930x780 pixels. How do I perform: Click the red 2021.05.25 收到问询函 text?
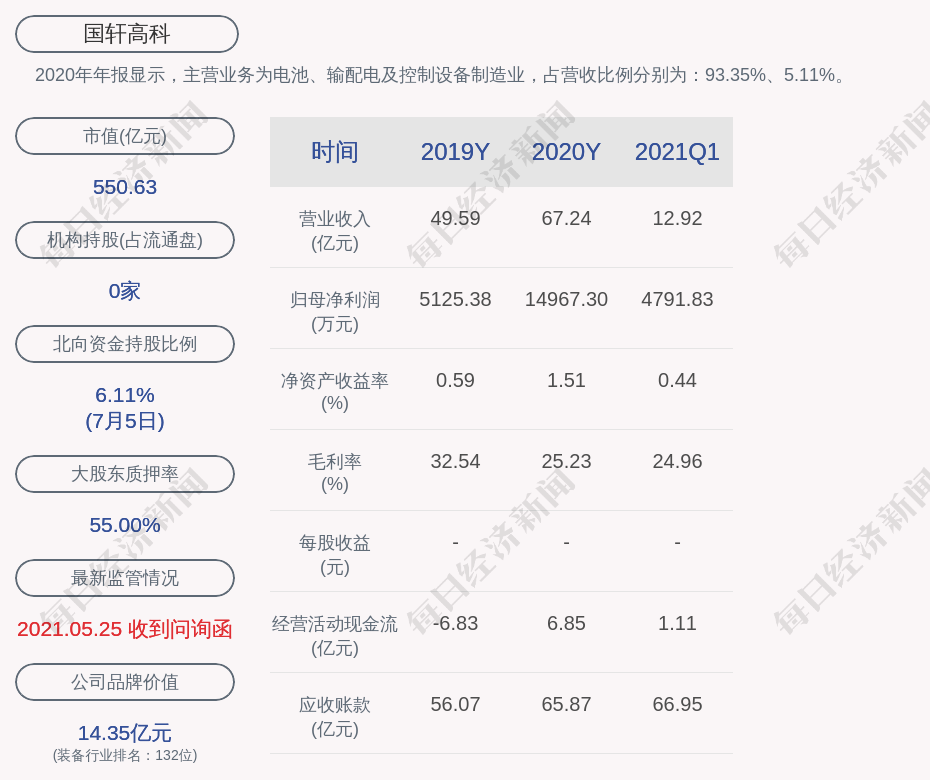coord(125,629)
